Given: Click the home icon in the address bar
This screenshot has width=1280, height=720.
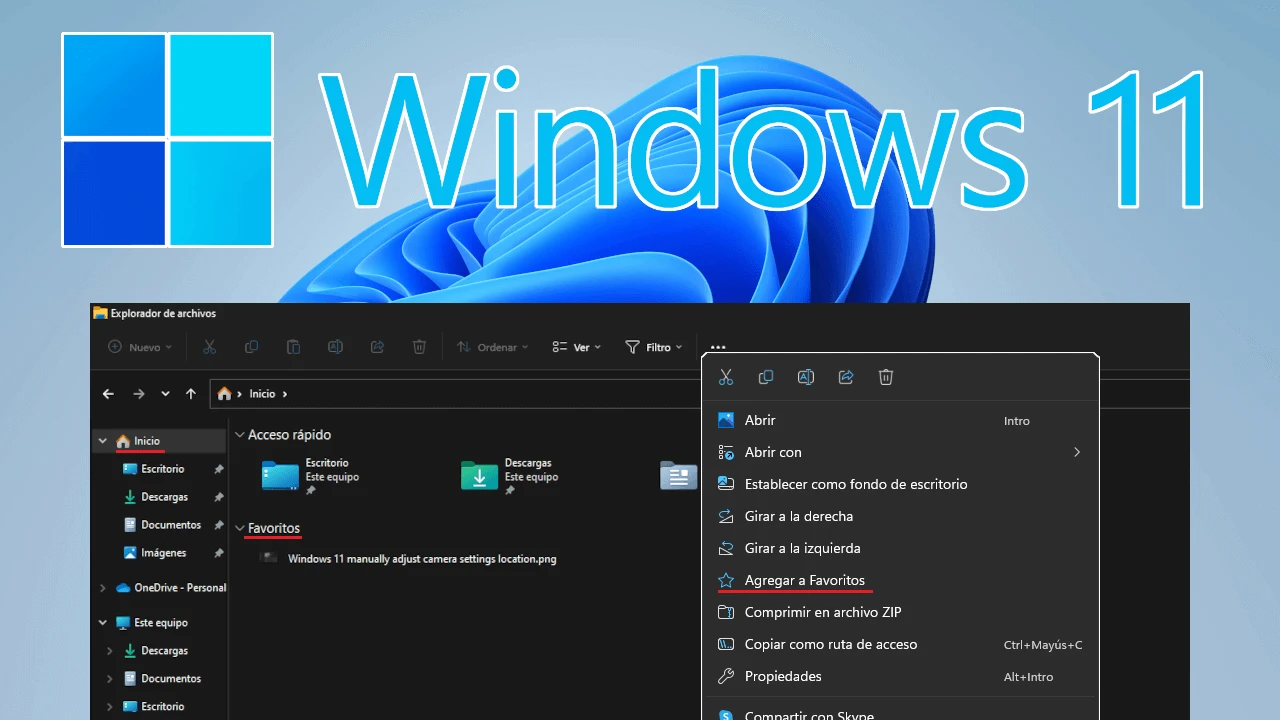Looking at the screenshot, I should coord(225,394).
